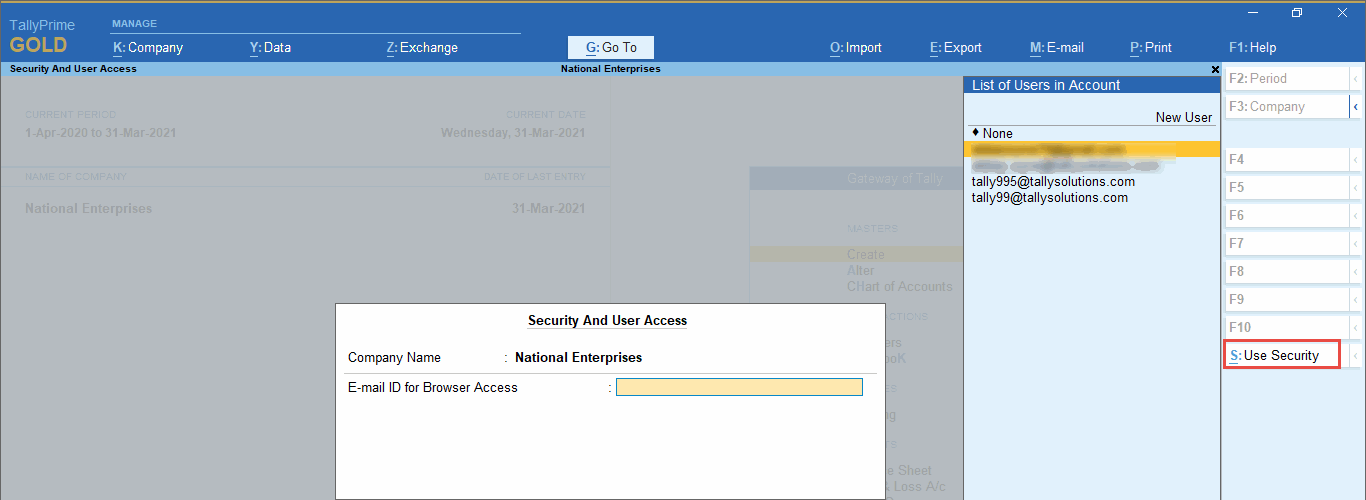Restore the TallyPrime window
This screenshot has width=1366, height=500.
pos(1297,13)
